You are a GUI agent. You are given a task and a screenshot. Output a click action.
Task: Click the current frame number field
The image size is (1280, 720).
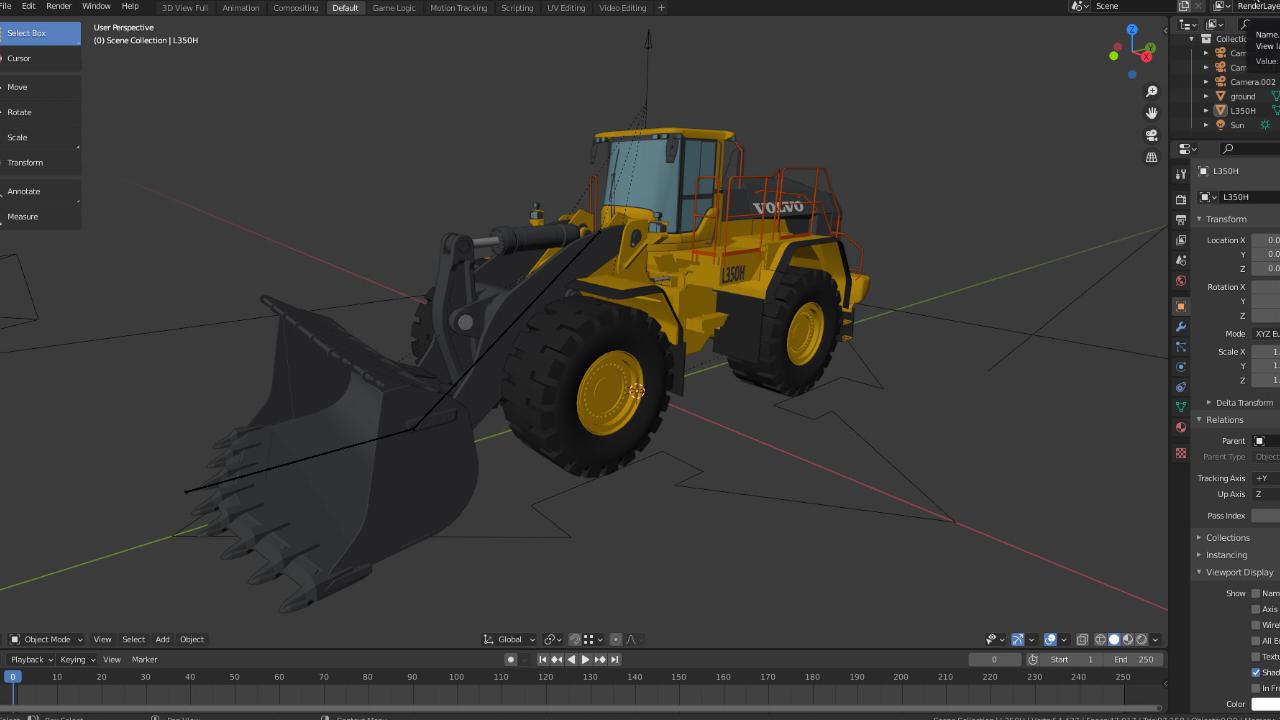[994, 659]
